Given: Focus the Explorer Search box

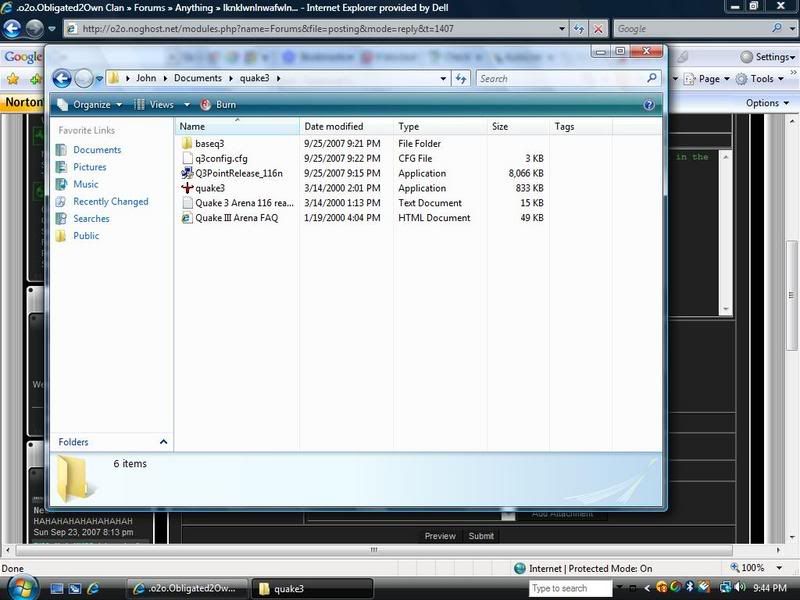Looking at the screenshot, I should [561, 79].
